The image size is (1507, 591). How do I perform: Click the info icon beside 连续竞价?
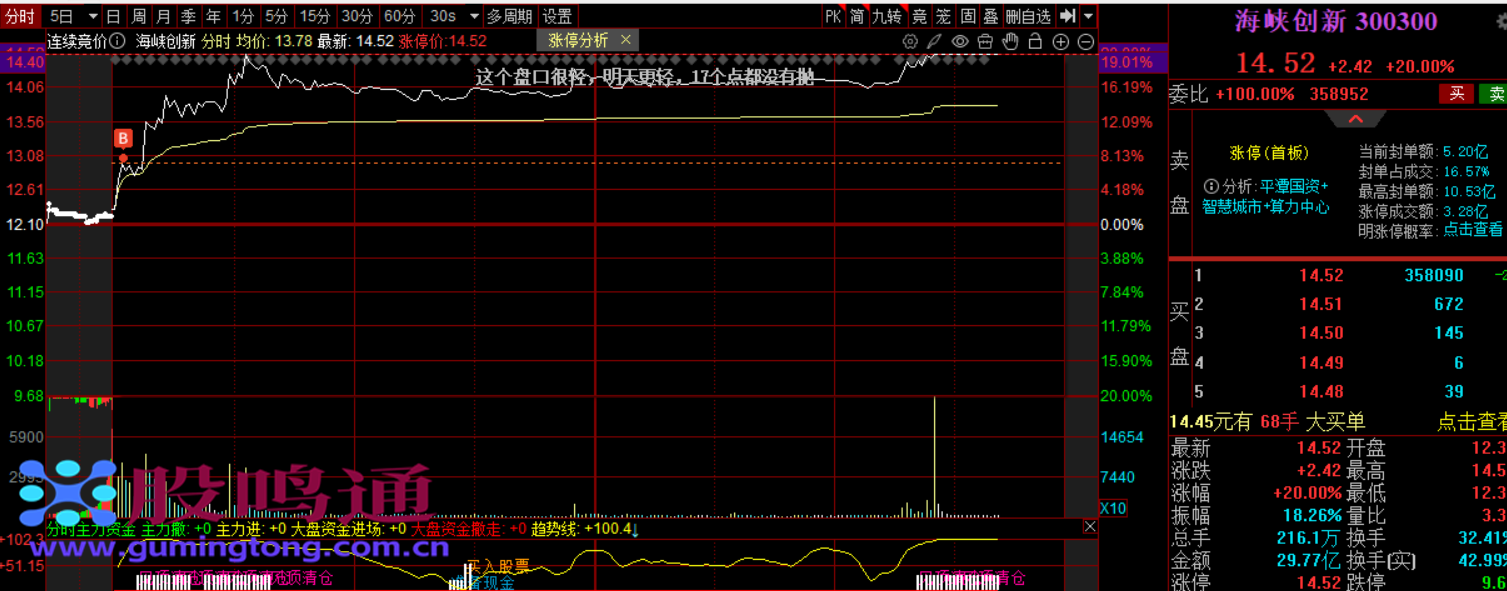(118, 41)
